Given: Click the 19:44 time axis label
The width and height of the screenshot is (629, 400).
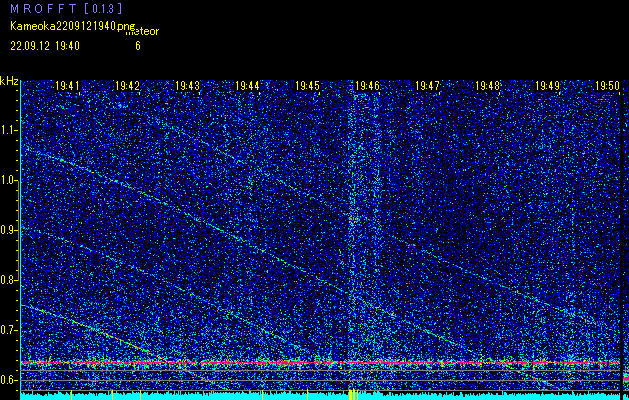Looking at the screenshot, I should [247, 86].
